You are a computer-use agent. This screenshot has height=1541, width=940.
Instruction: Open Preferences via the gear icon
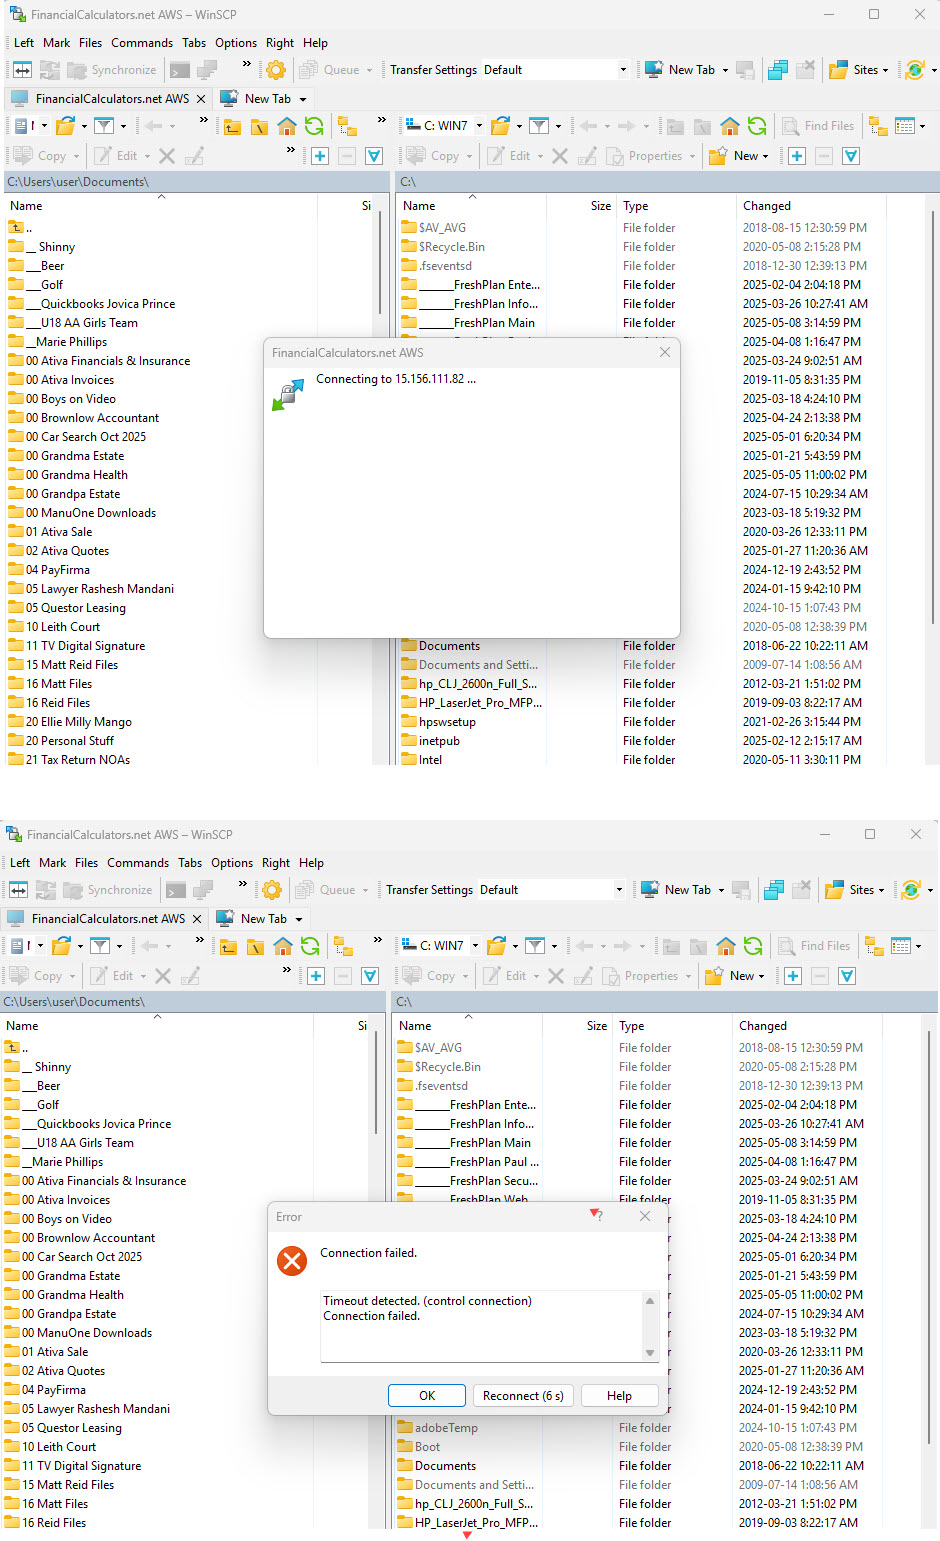(274, 70)
